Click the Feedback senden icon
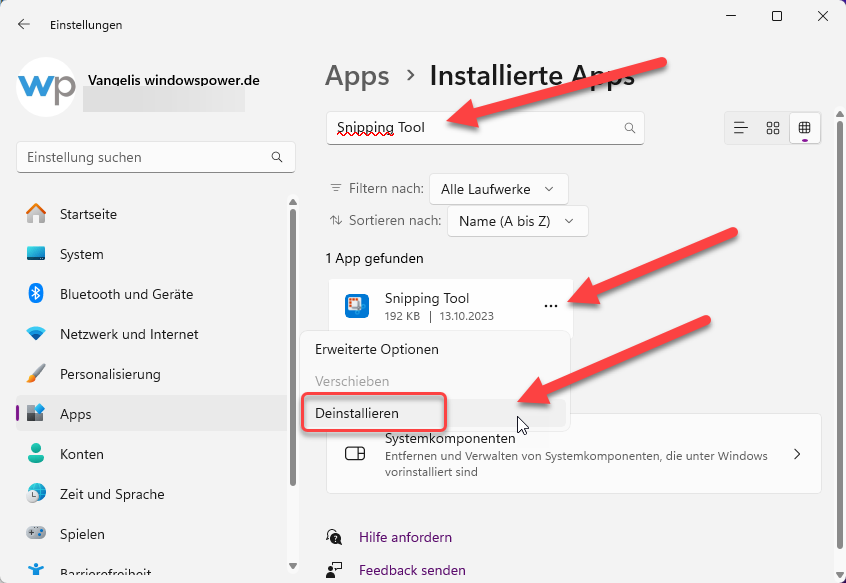This screenshot has width=846, height=583. 334,570
